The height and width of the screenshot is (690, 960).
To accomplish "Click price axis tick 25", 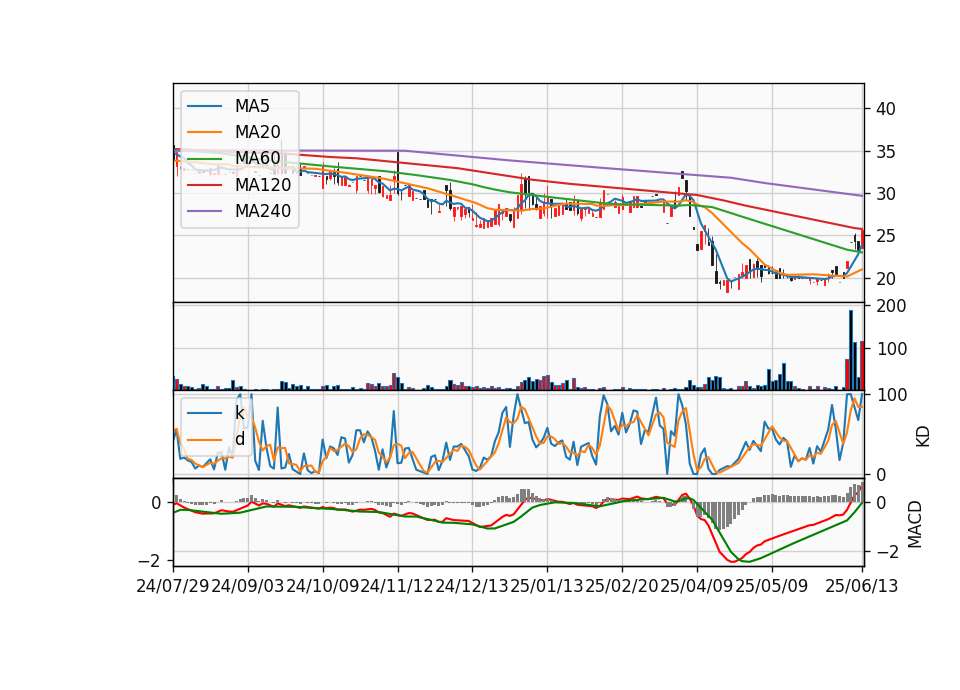I will pyautogui.click(x=886, y=236).
